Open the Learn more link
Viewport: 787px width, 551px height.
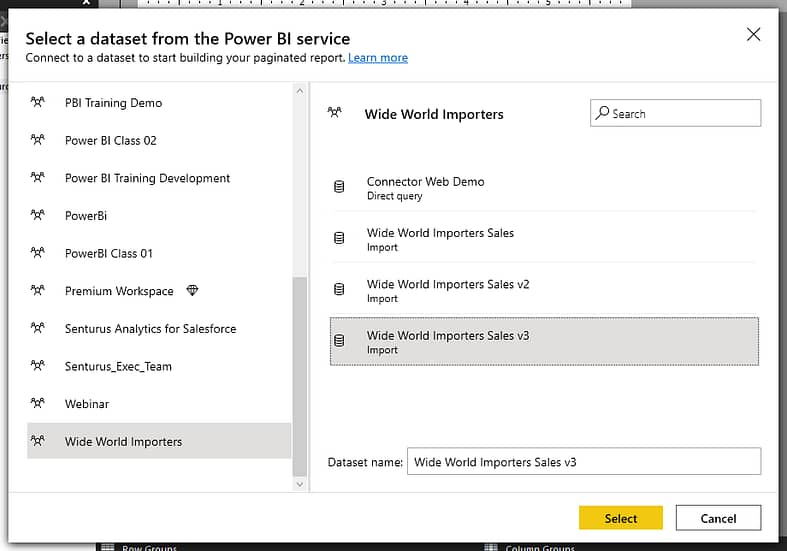pos(378,58)
